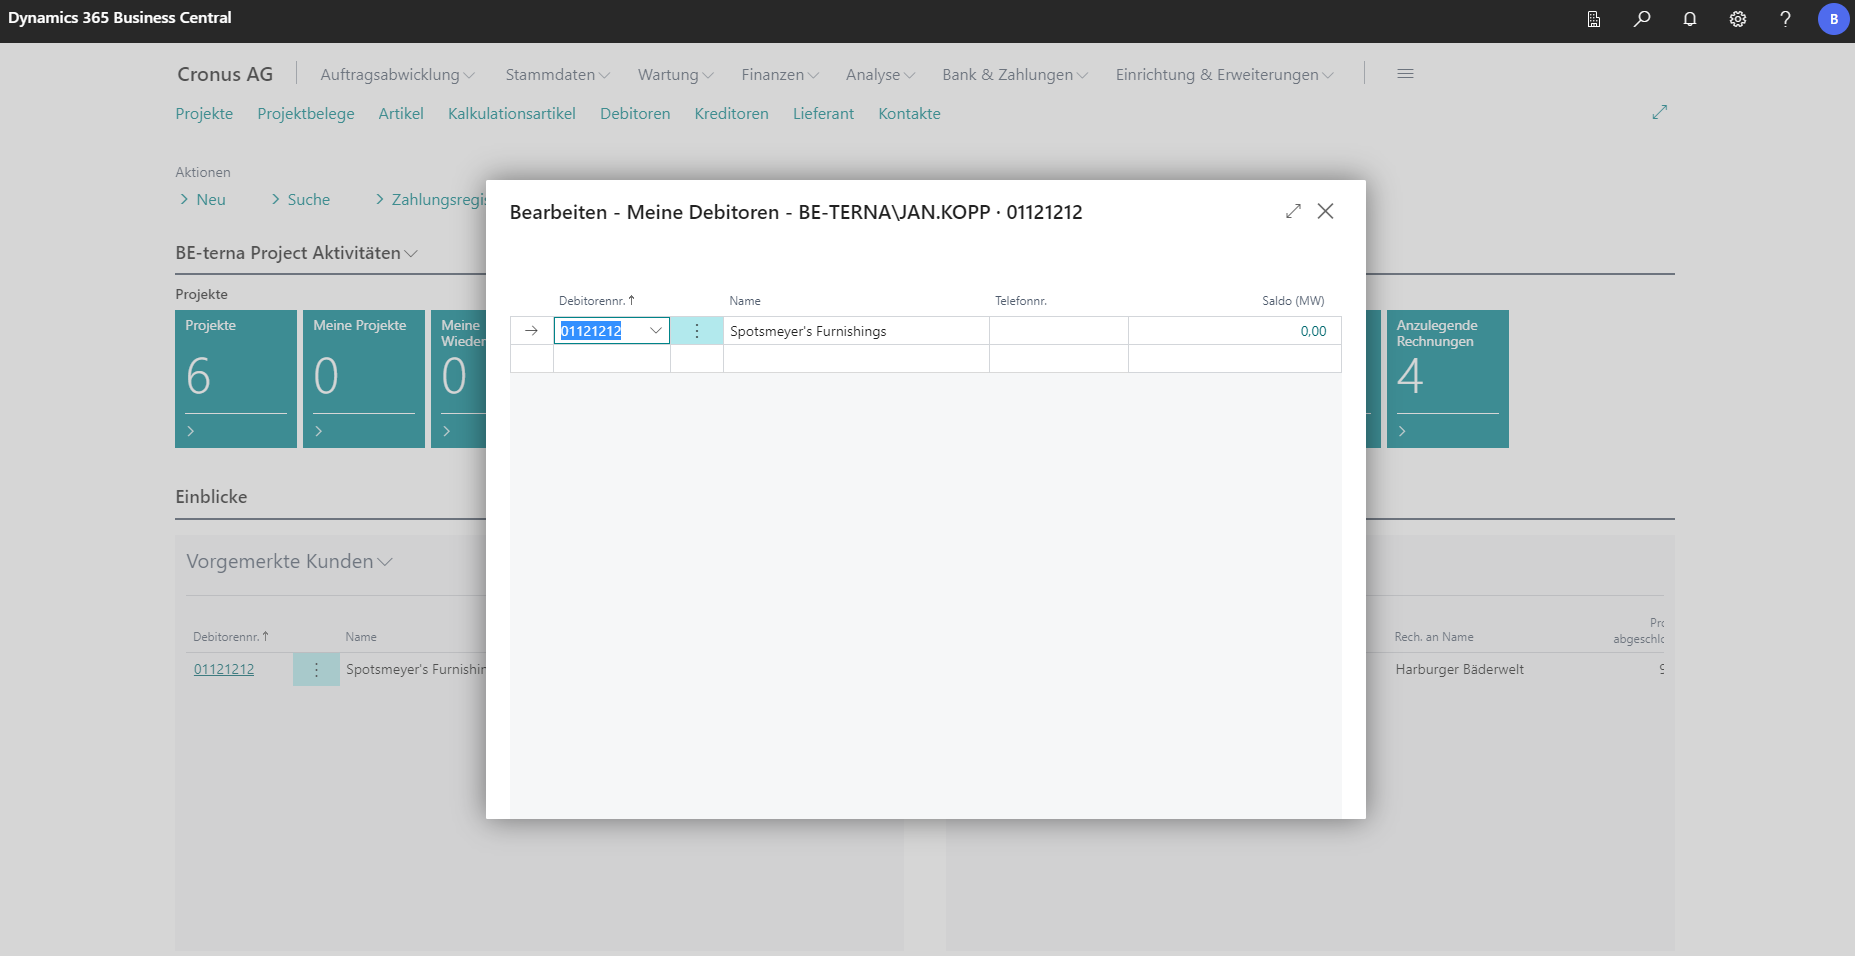Open the Stammdaten menu
Image resolution: width=1855 pixels, height=956 pixels.
(557, 75)
